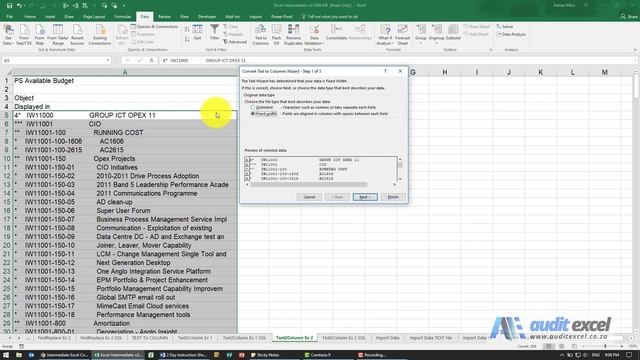Open Advanced filter options
The height and width of the screenshot is (360, 640).
[235, 42]
